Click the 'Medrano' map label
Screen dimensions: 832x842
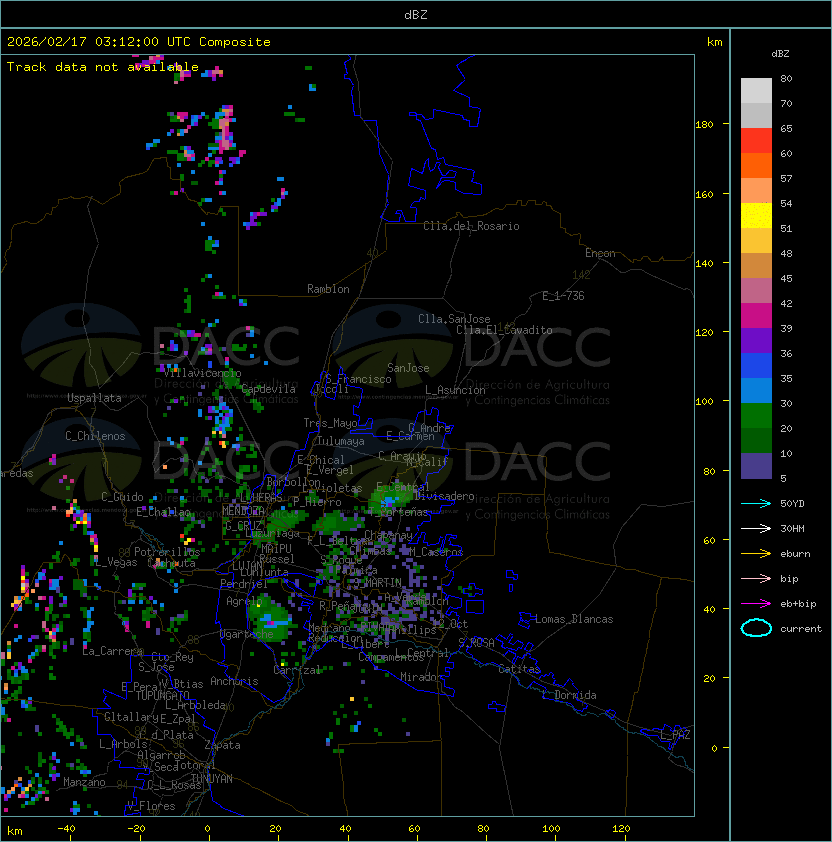coord(329,627)
